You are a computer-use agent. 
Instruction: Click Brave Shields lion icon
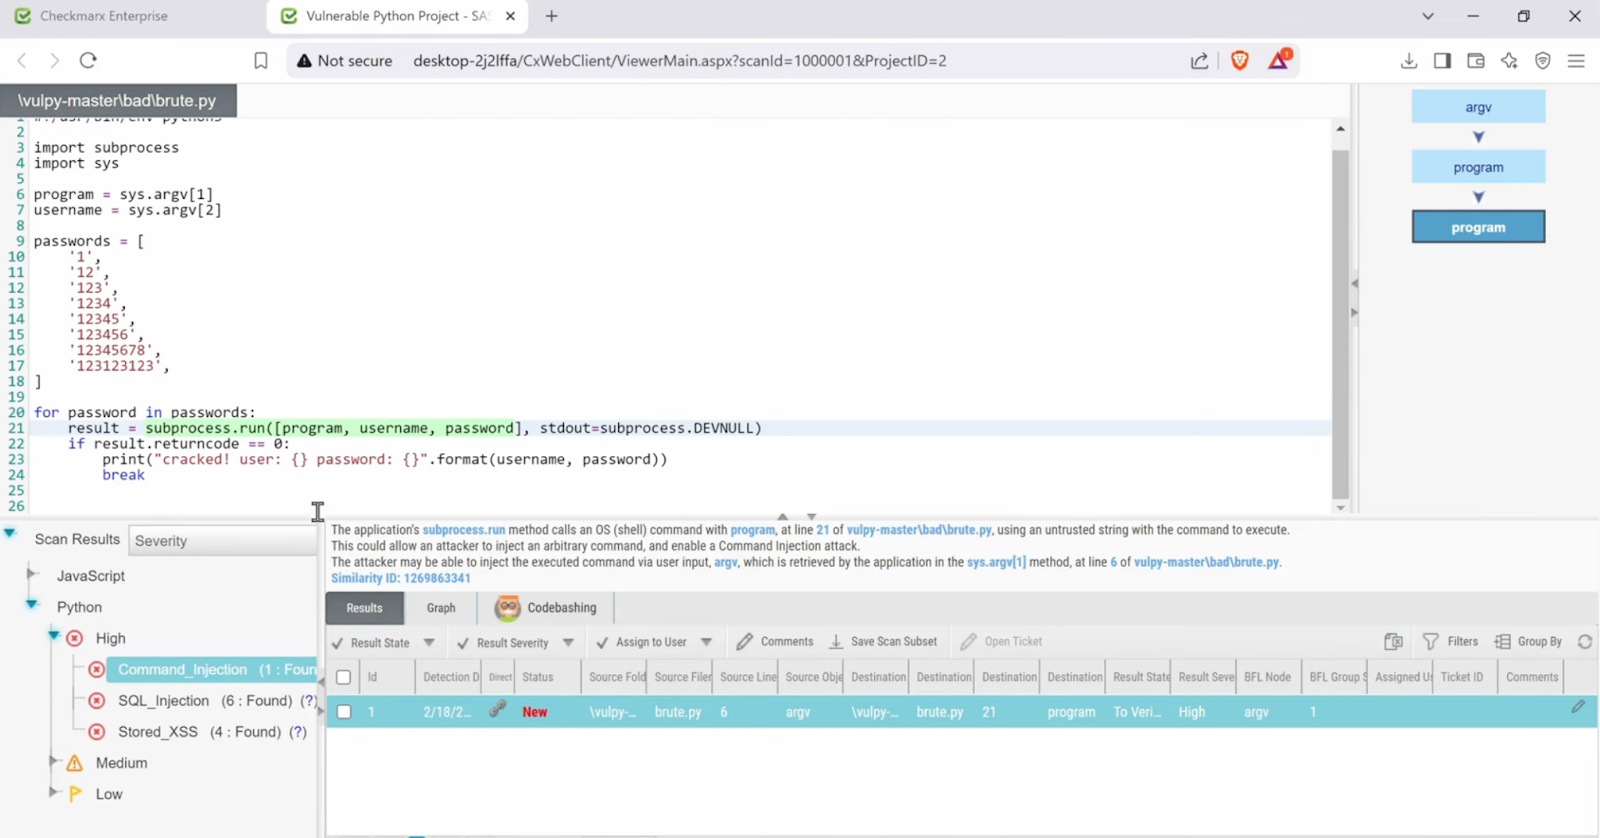pyautogui.click(x=1240, y=61)
